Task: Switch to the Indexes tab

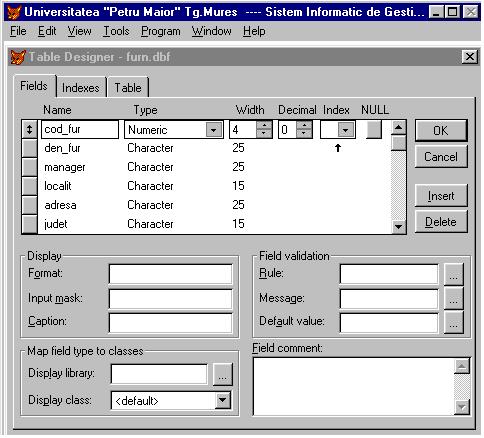Action: pyautogui.click(x=81, y=88)
